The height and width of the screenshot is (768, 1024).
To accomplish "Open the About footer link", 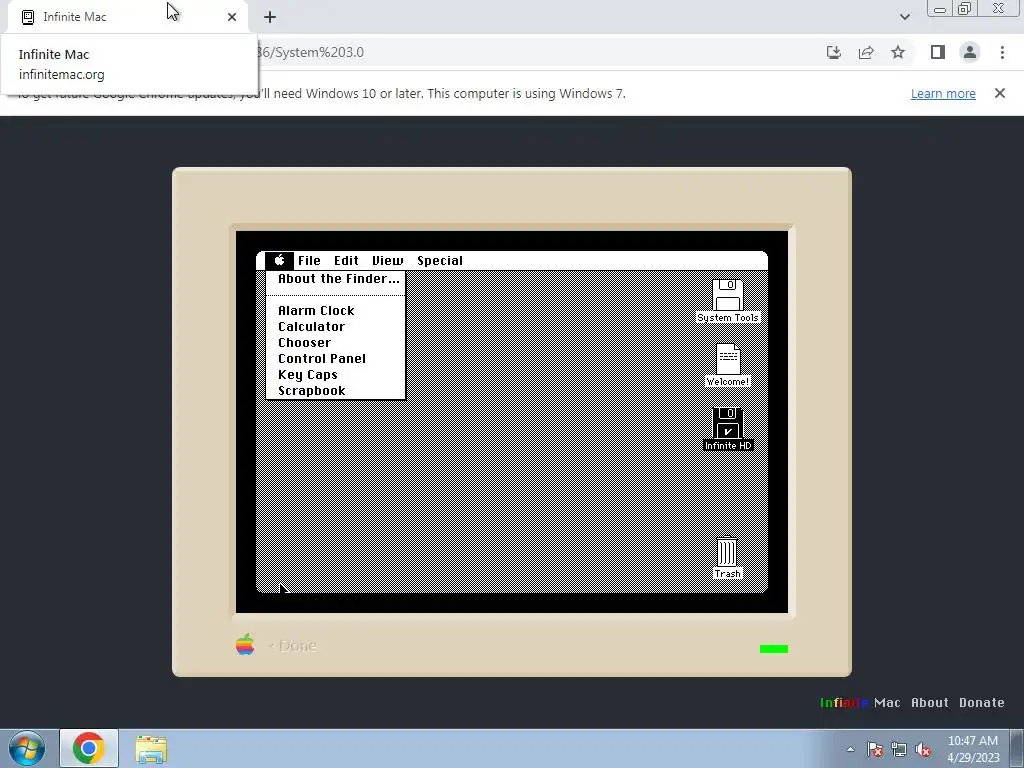I will pos(929,703).
